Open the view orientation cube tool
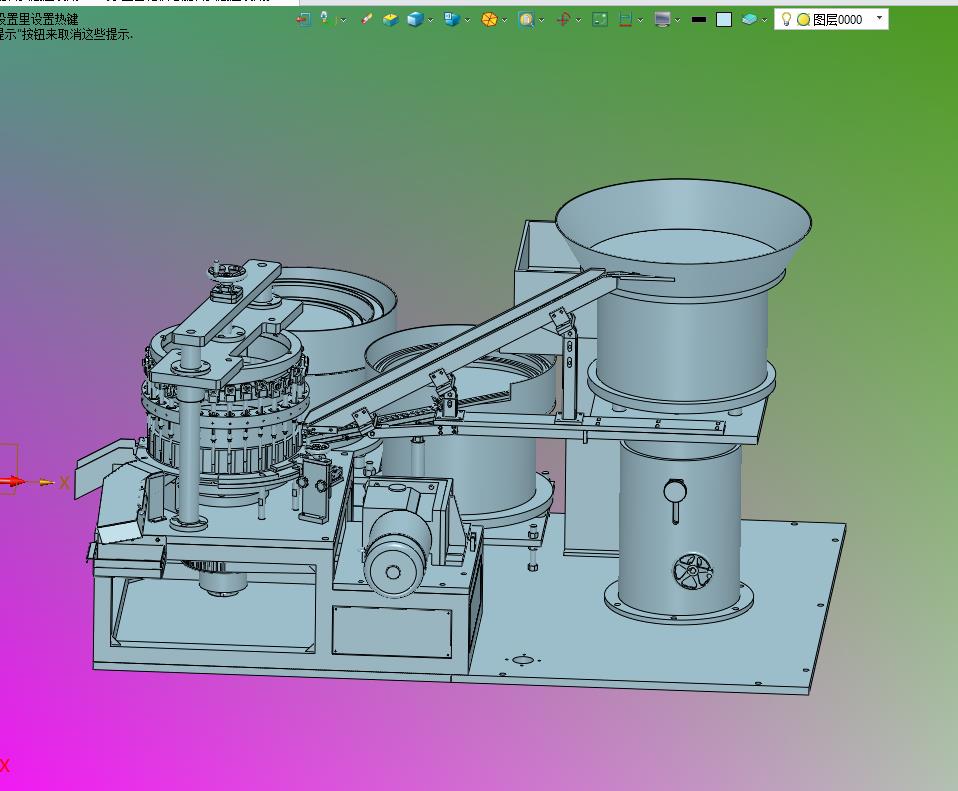 point(451,19)
